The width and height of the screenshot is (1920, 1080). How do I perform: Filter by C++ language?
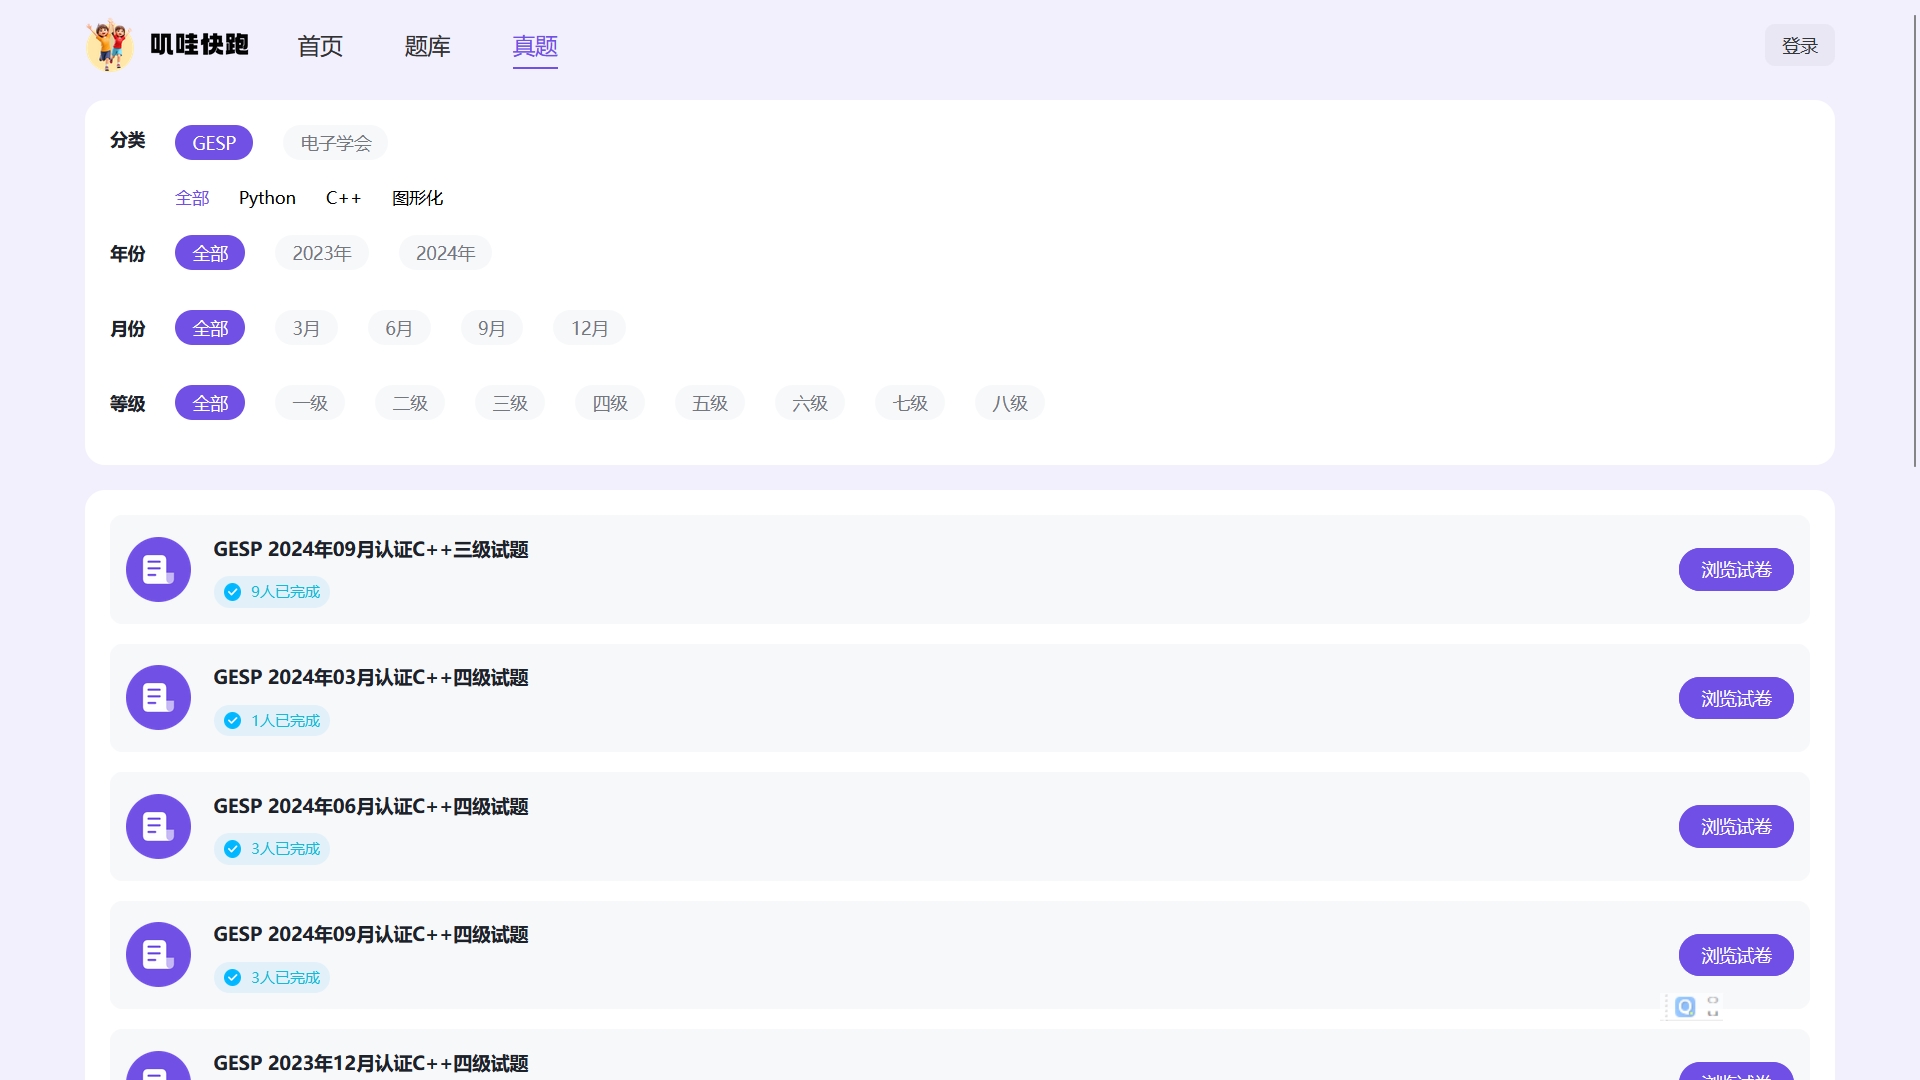pos(343,198)
